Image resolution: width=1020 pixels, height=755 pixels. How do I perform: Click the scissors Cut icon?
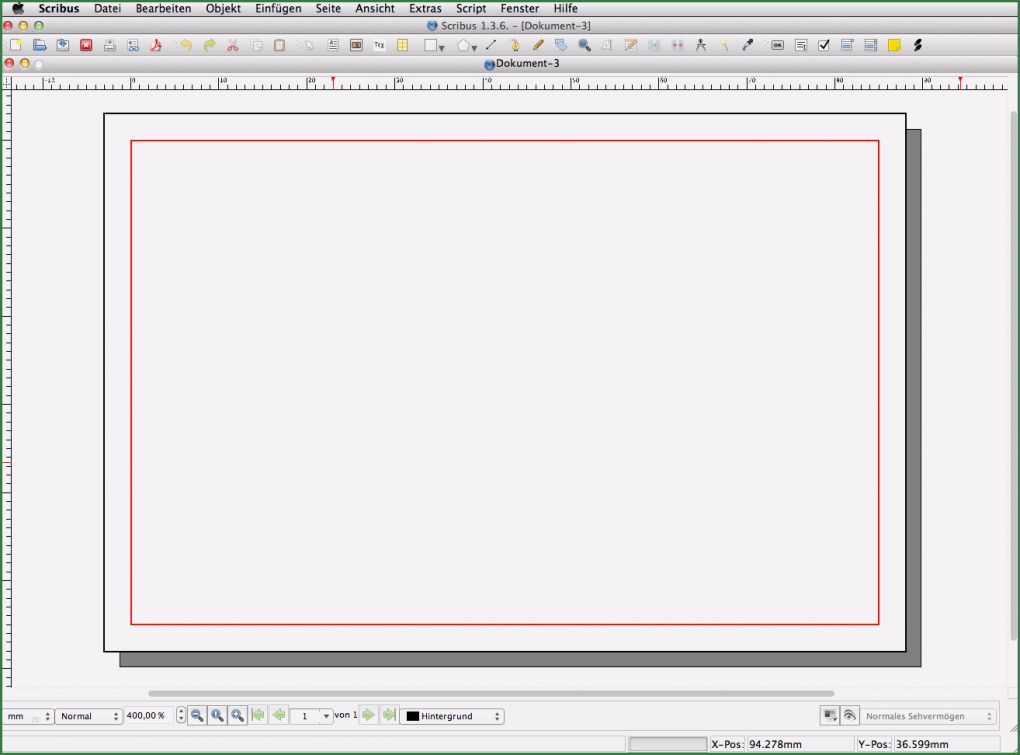[x=232, y=45]
